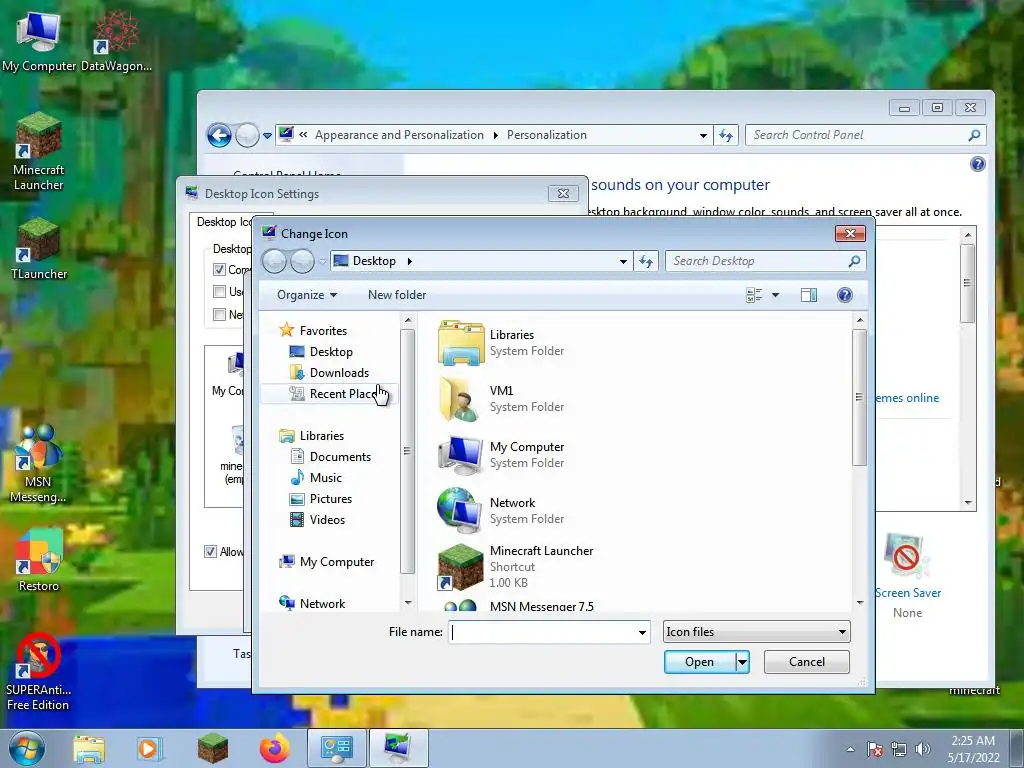
Task: Open MSN Messenger desktop shortcut
Action: 39,464
